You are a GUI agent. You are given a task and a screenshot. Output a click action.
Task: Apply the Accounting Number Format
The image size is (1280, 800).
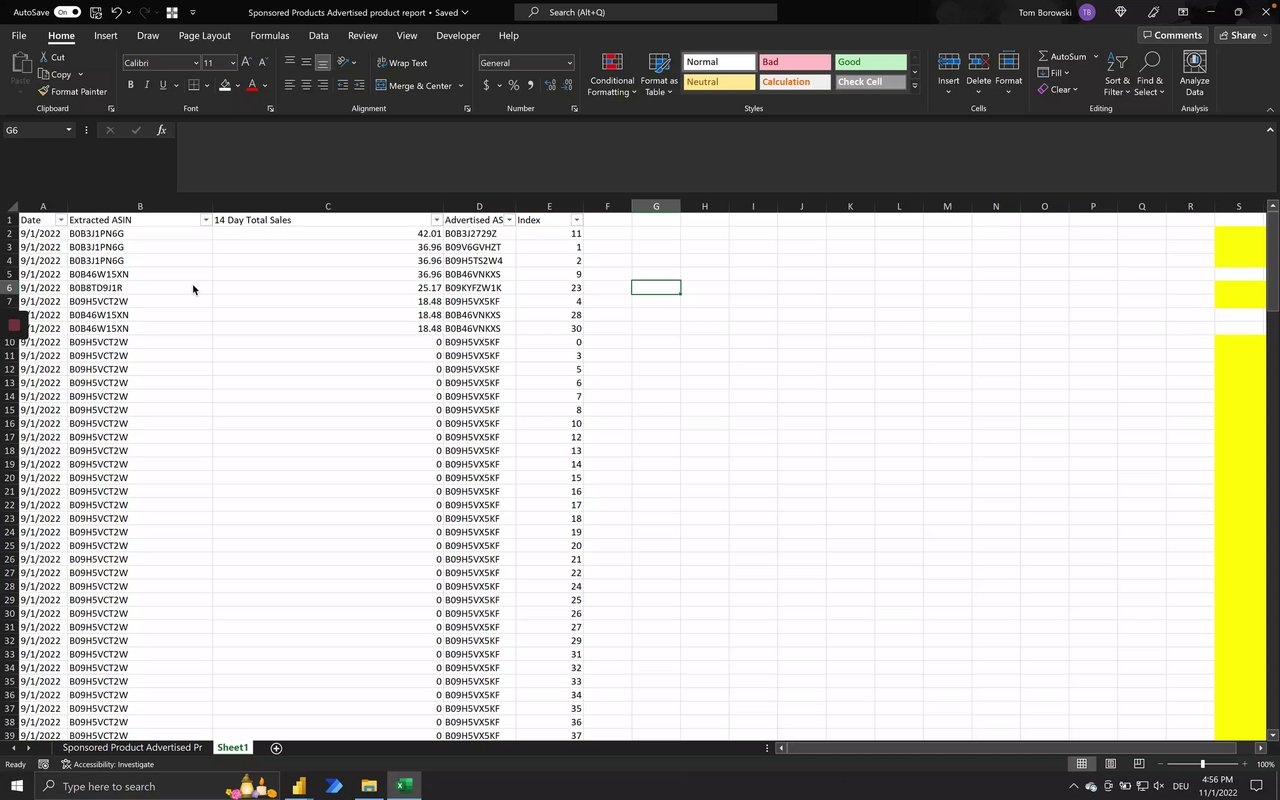487,85
